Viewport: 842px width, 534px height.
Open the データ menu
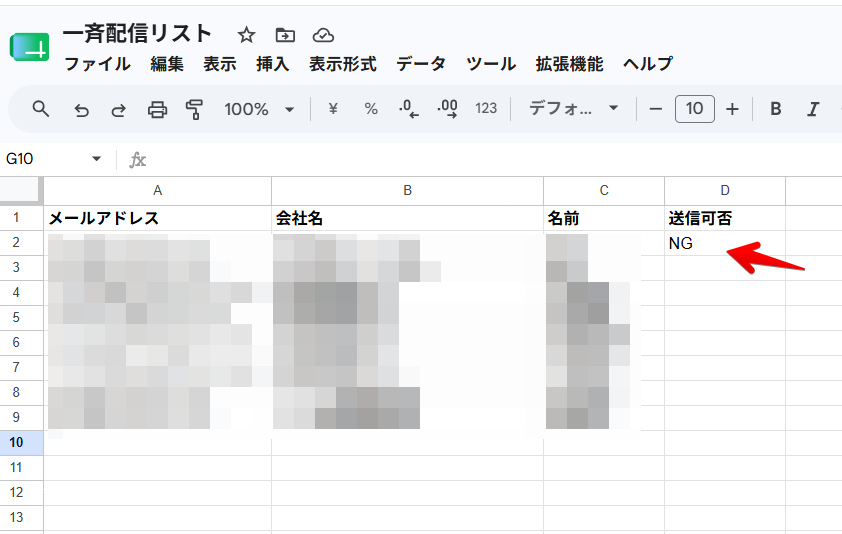point(421,64)
